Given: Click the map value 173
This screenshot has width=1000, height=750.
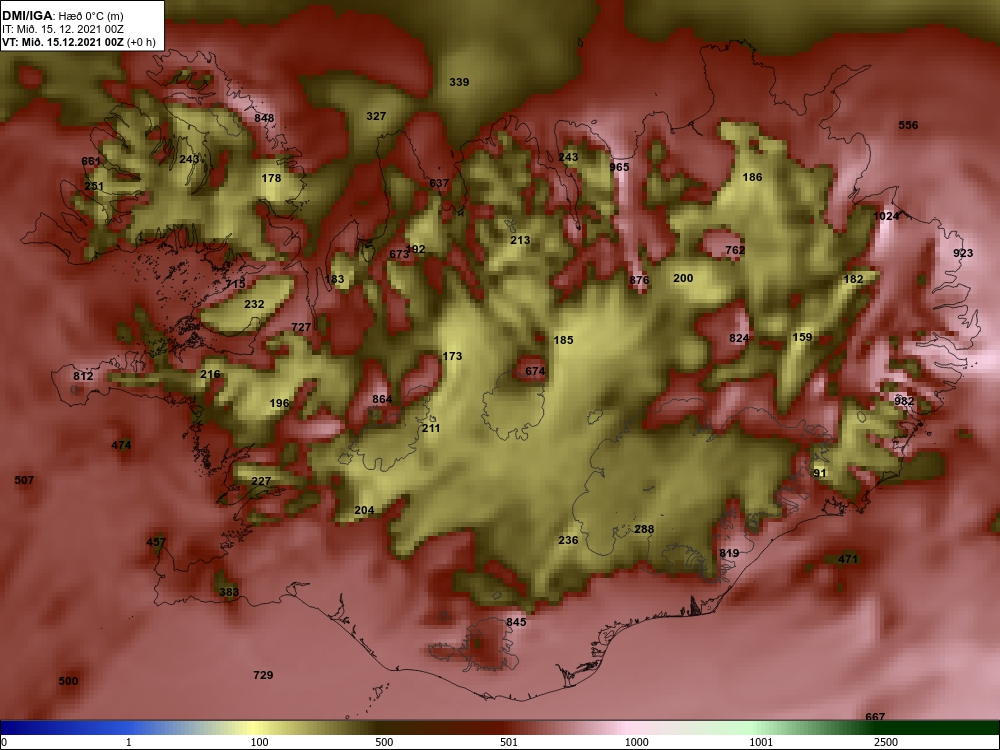Looking at the screenshot, I should coord(452,356).
